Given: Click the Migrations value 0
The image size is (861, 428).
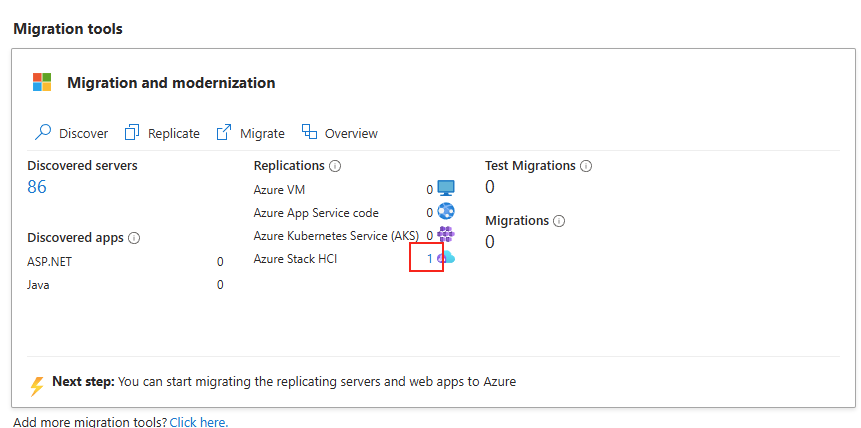Looking at the screenshot, I should click(x=490, y=242).
